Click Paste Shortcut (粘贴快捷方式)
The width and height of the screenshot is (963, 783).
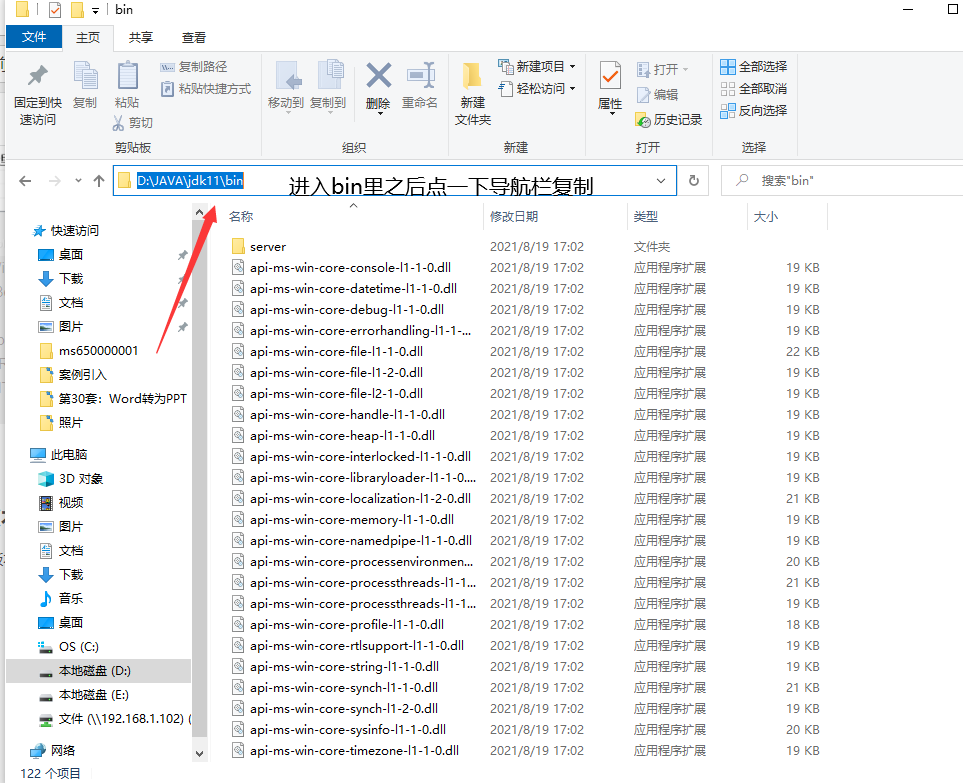click(206, 88)
